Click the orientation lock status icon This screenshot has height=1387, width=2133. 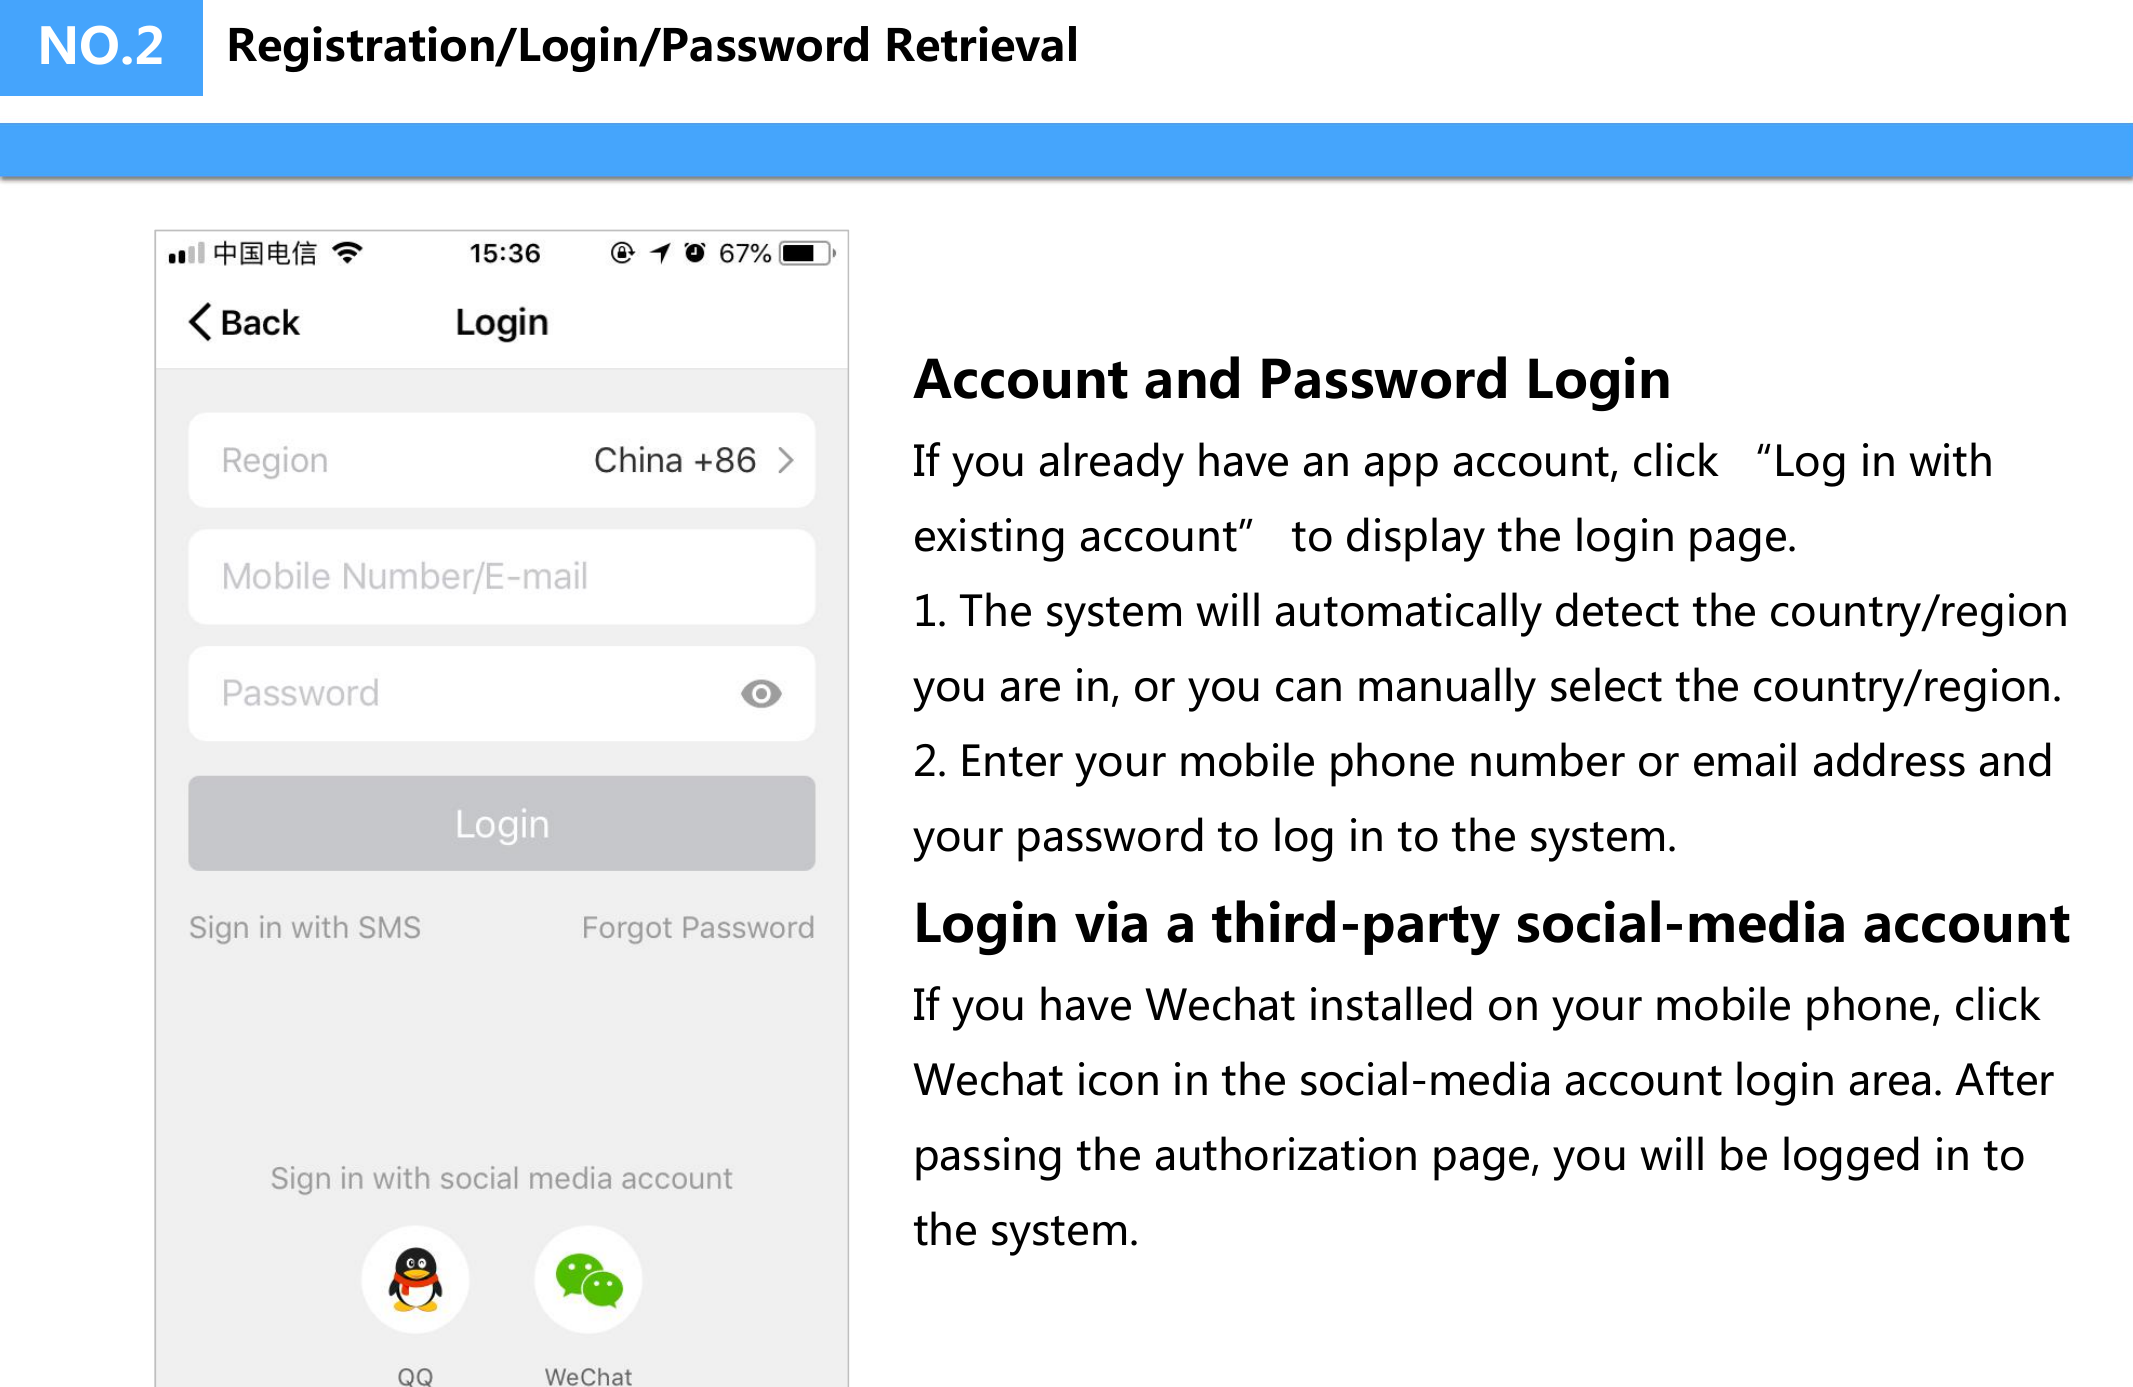pyautogui.click(x=622, y=252)
